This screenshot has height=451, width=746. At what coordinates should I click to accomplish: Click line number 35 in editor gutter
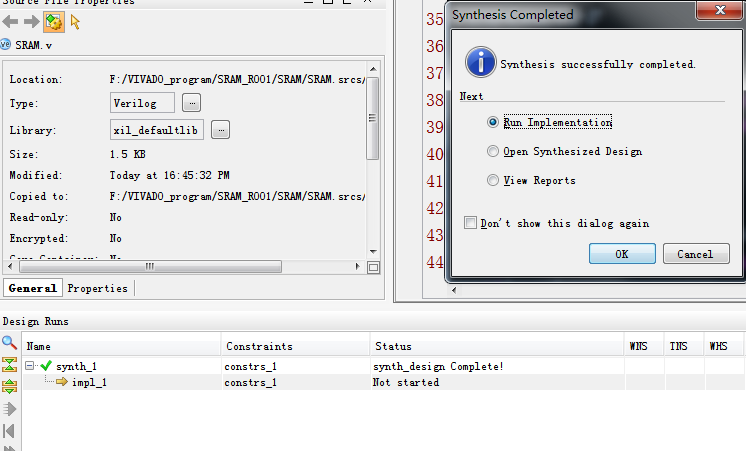point(435,19)
